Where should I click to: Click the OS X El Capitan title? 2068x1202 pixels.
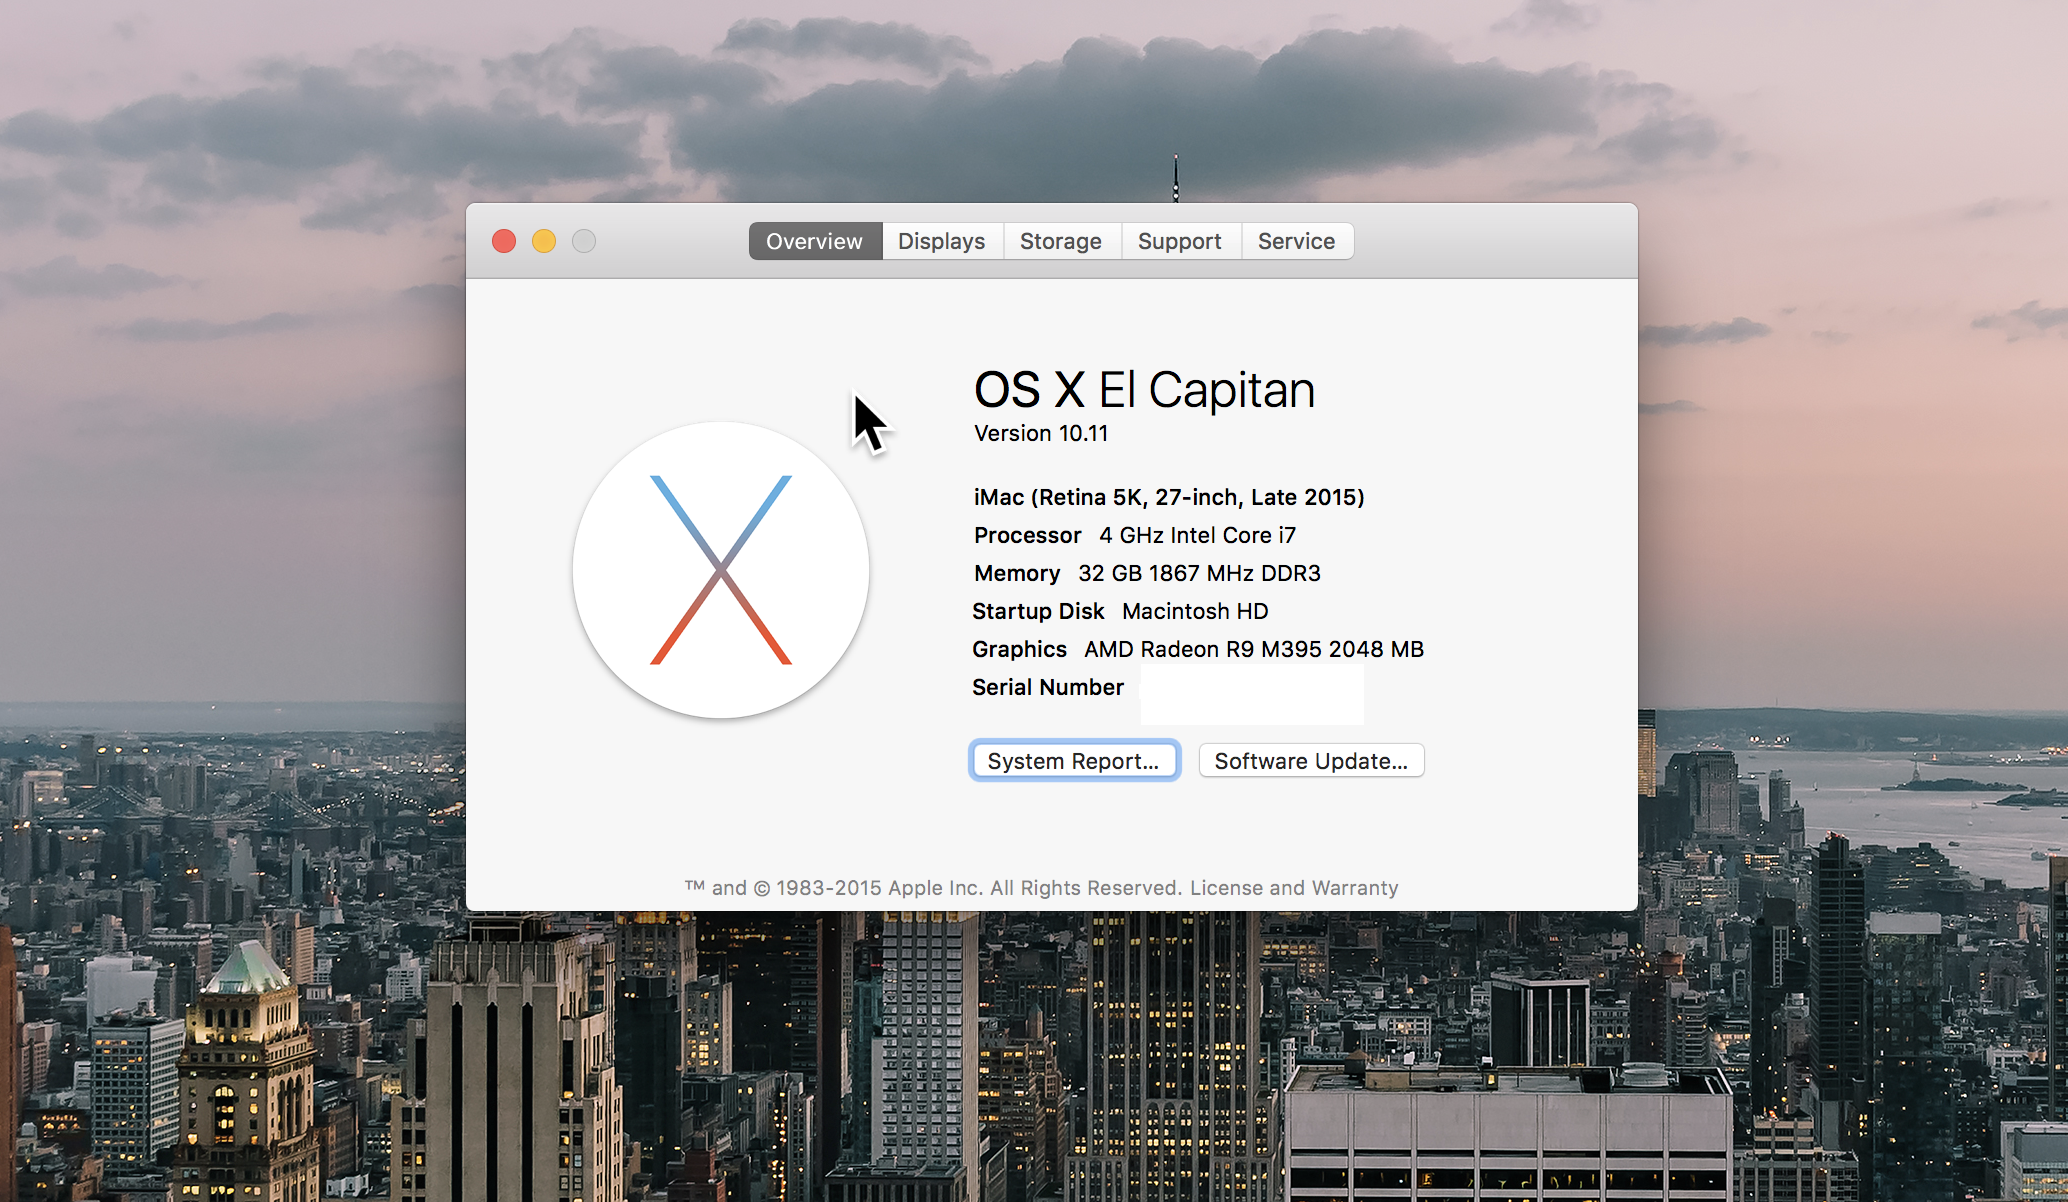1144,390
